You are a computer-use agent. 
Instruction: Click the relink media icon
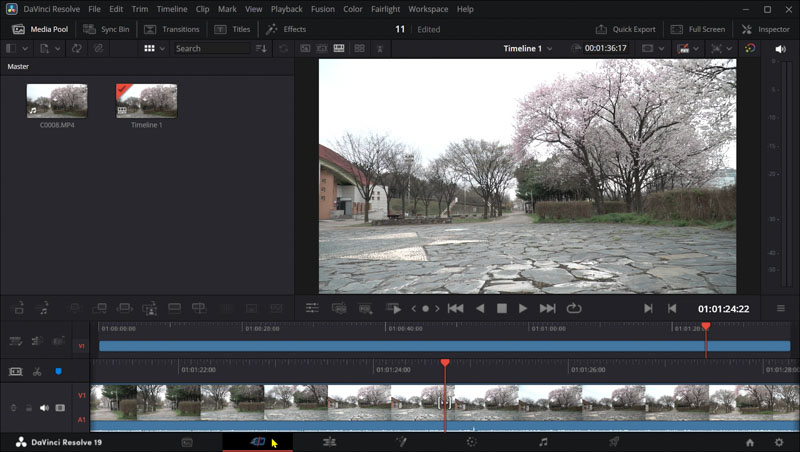pyautogui.click(x=98, y=48)
